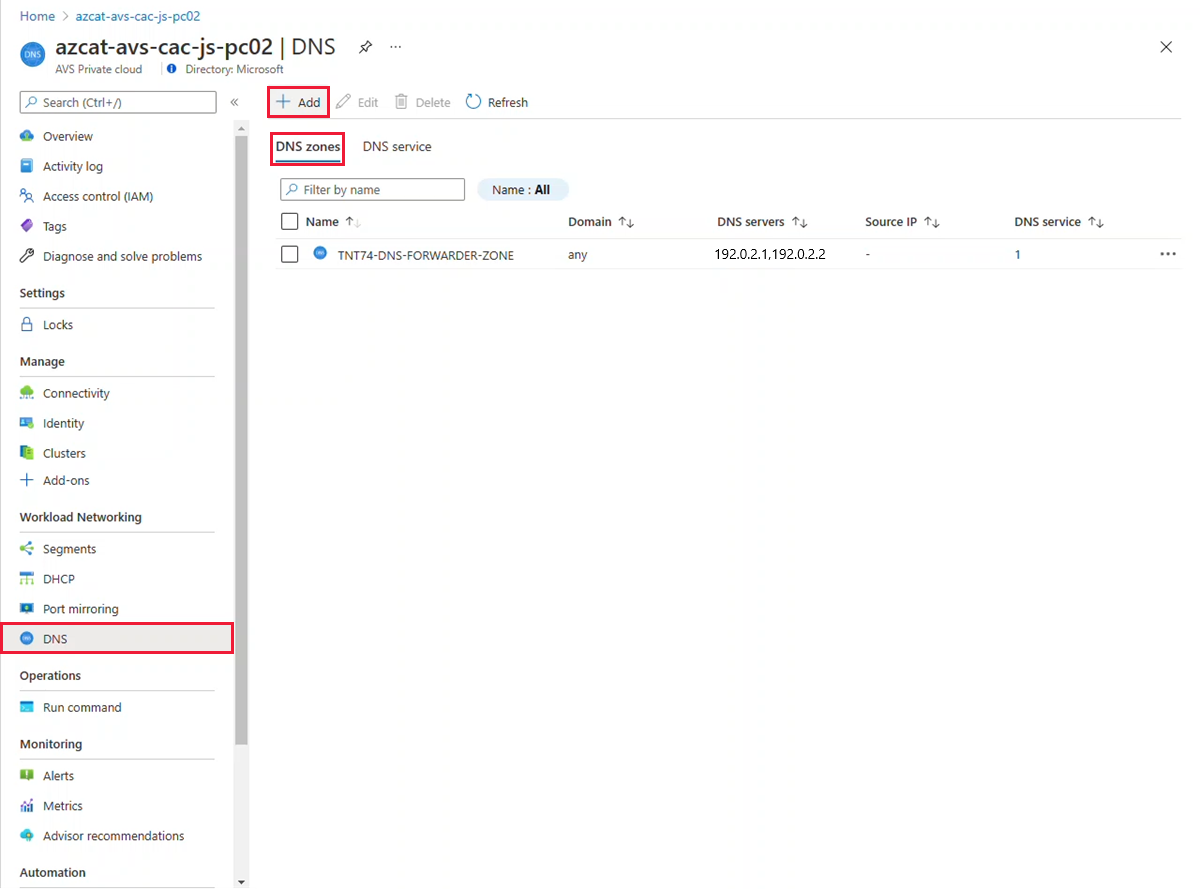1200x889 pixels.
Task: Add a new DNS zone
Action: pyautogui.click(x=297, y=101)
